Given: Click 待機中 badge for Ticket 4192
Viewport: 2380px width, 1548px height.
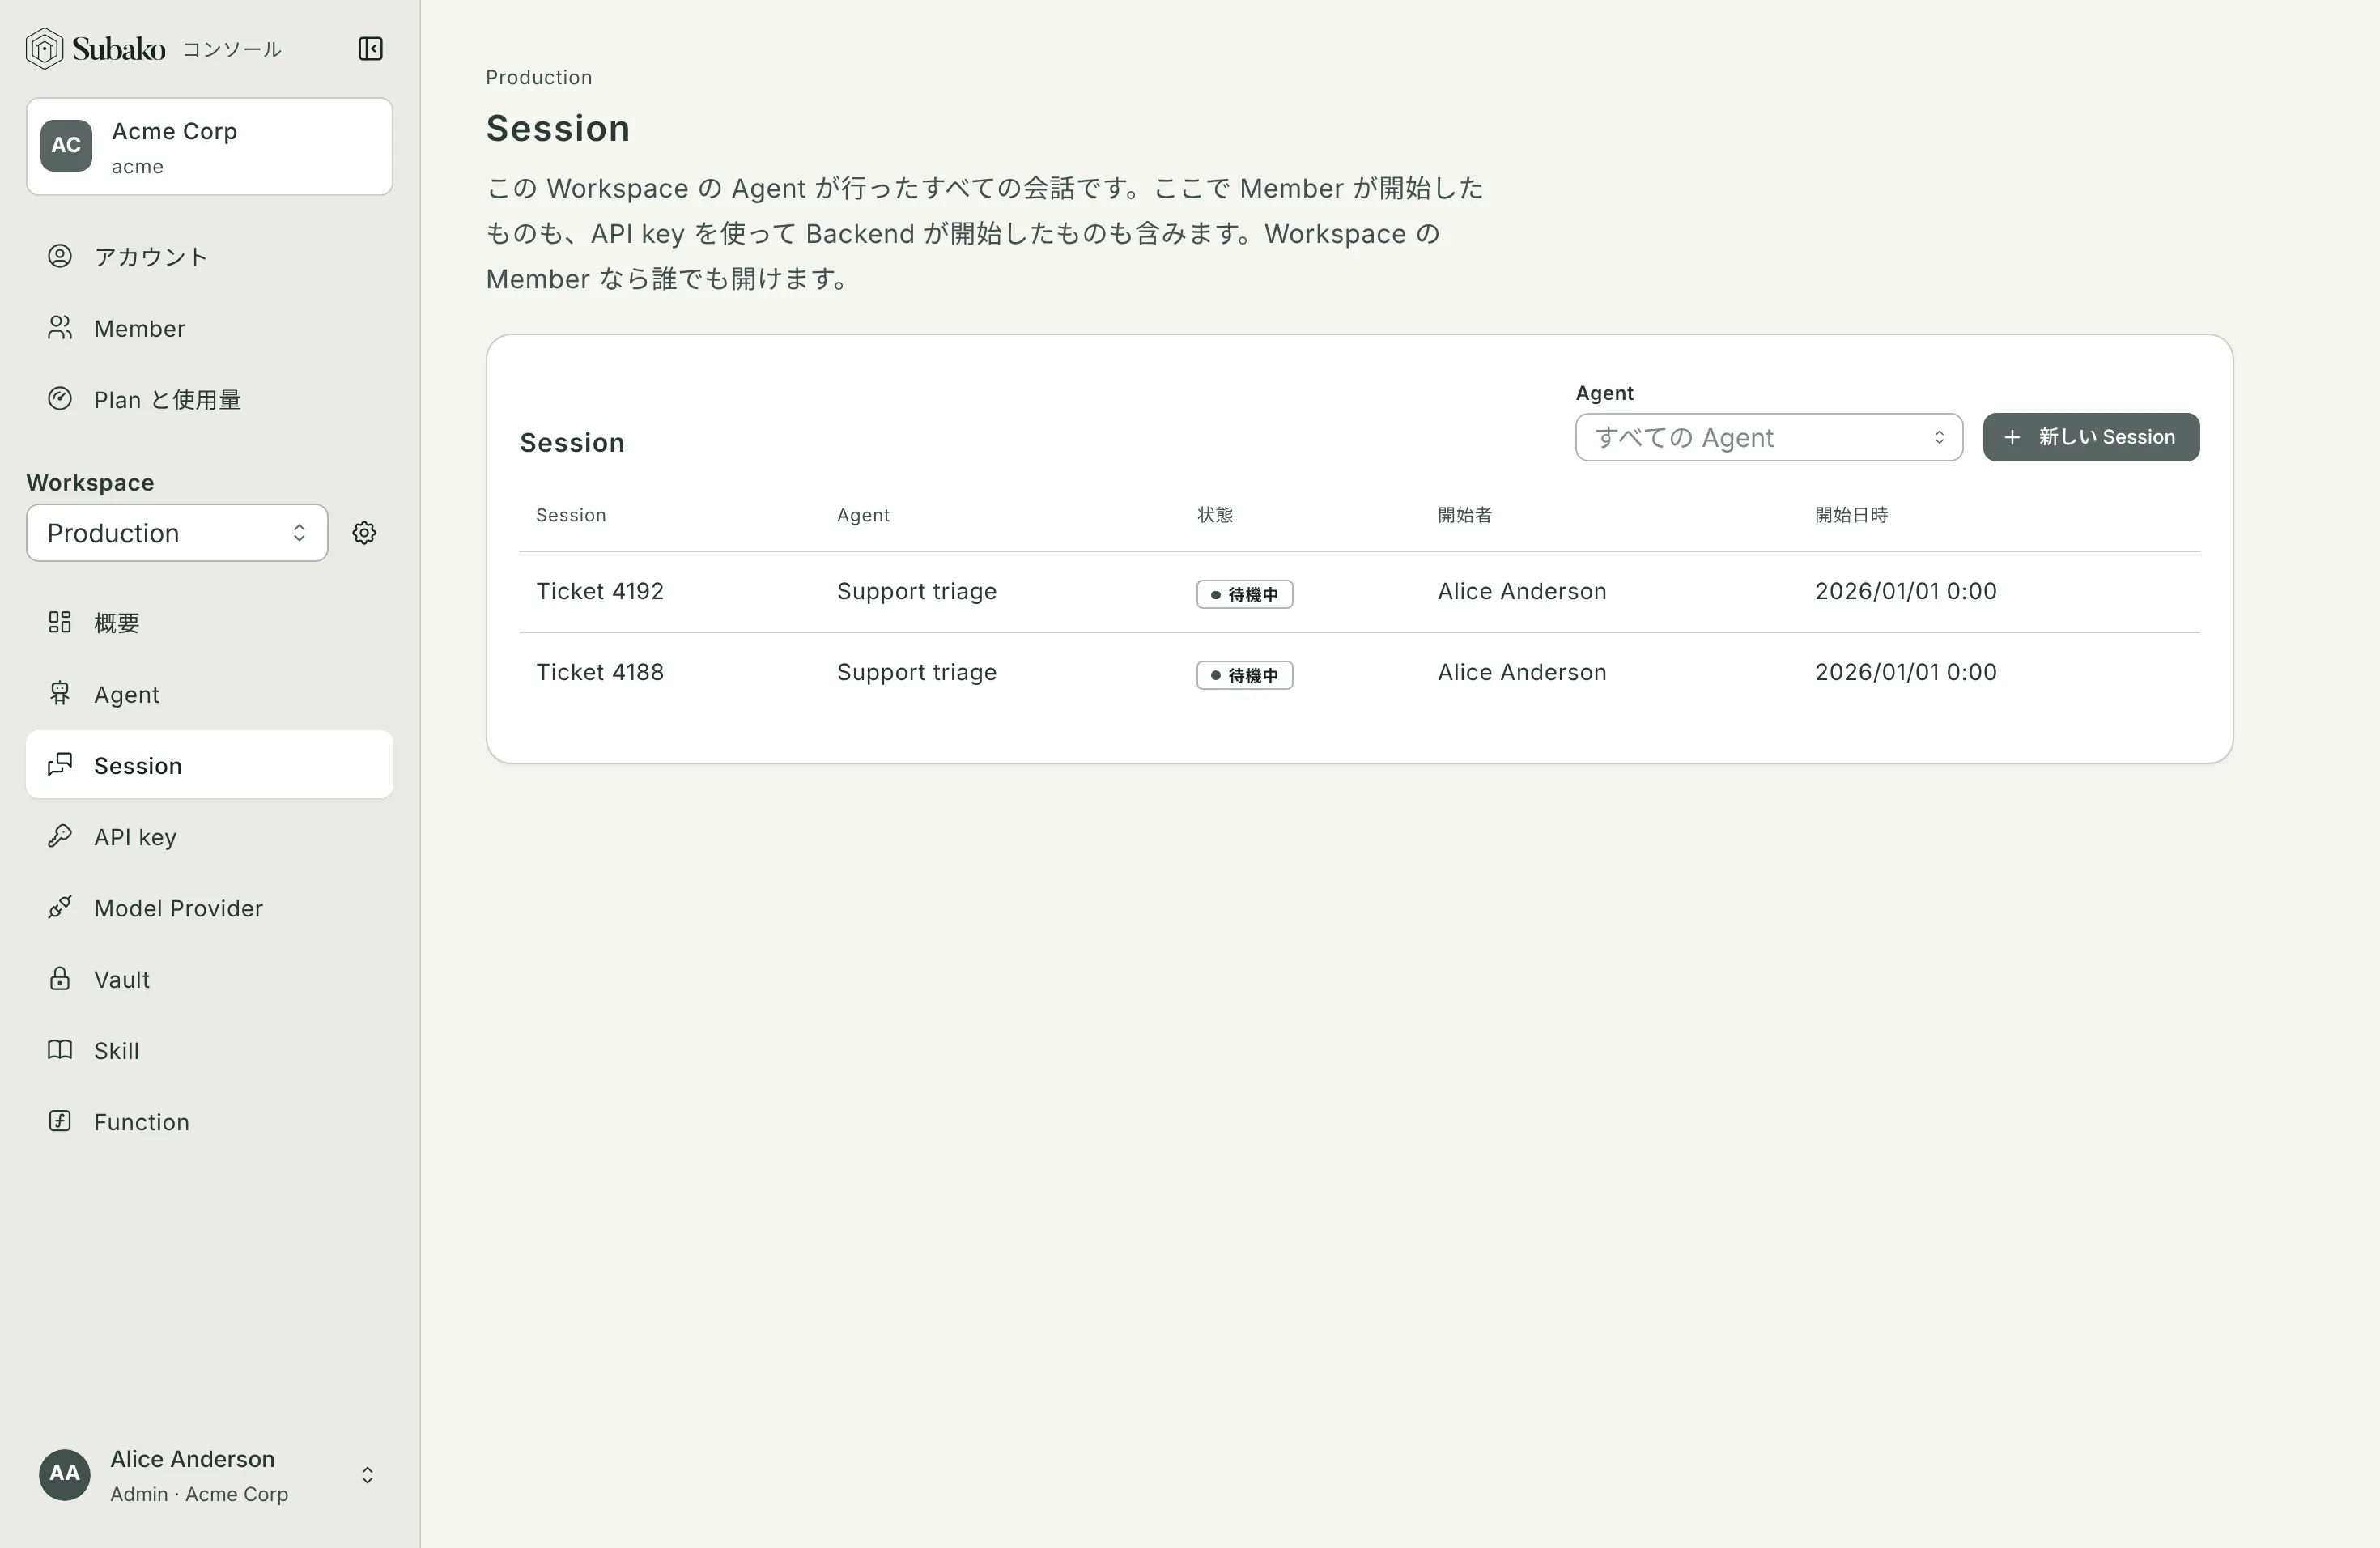Looking at the screenshot, I should (1244, 594).
